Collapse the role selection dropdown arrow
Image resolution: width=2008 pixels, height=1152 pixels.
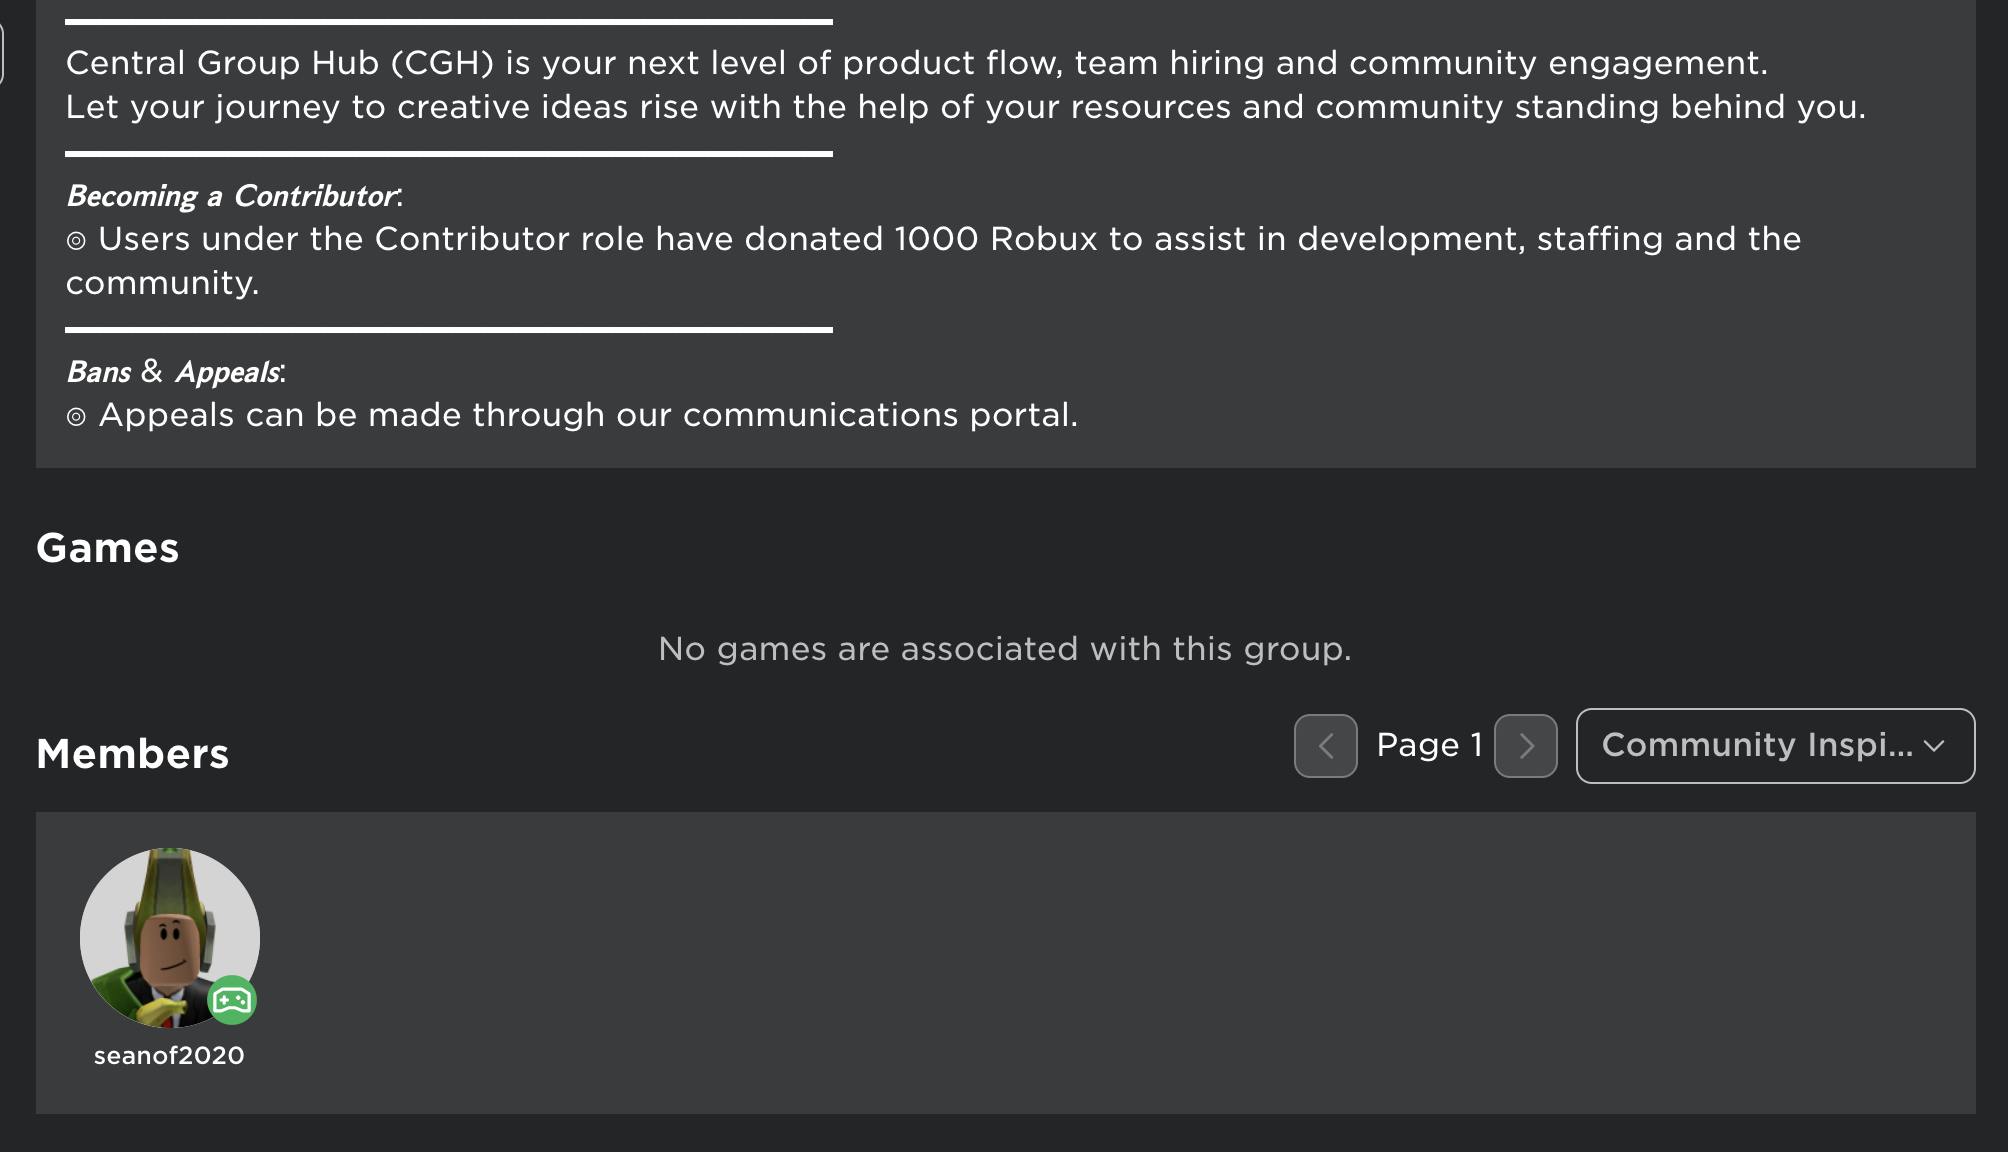[x=1932, y=745]
